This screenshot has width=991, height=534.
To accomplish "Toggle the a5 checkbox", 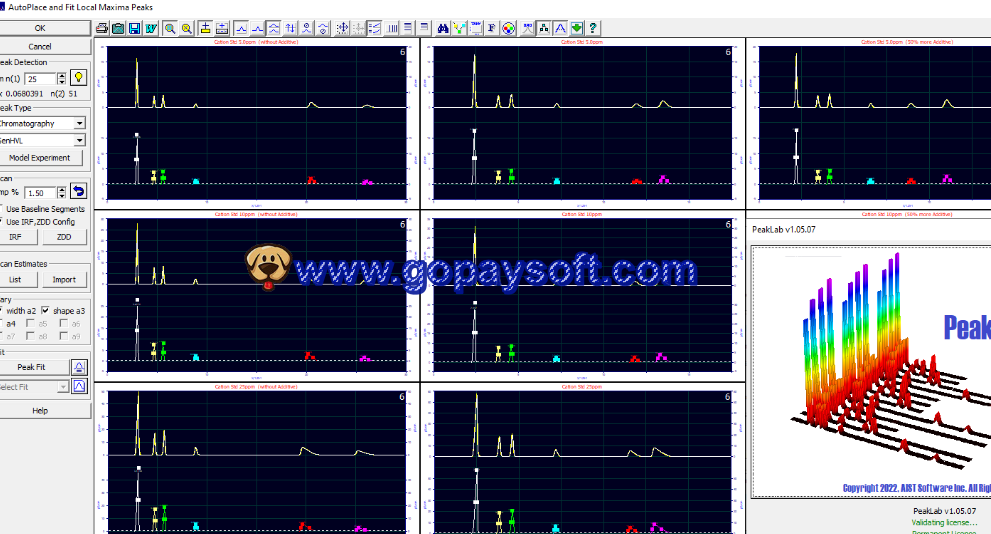I will point(30,324).
